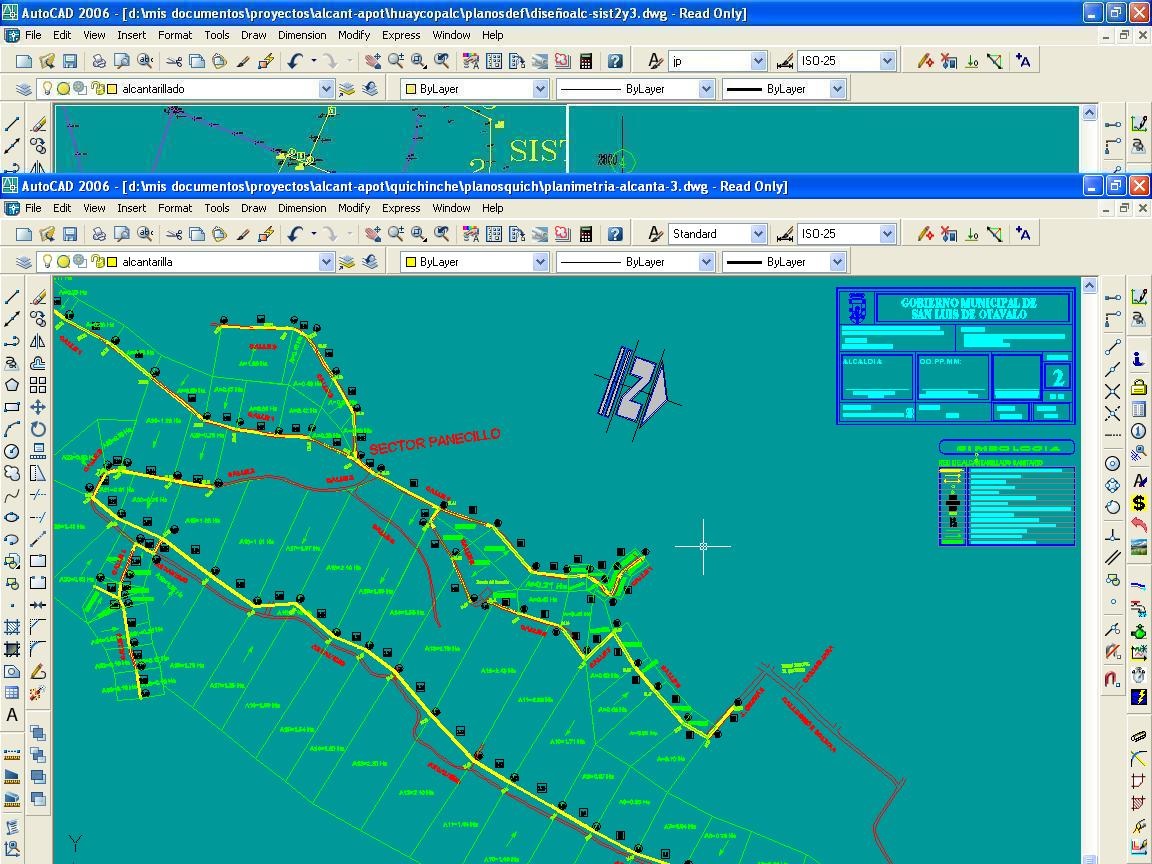1152x864 pixels.
Task: Expand ISO-25 dimension style dropdown in lower window
Action: pyautogui.click(x=886, y=234)
